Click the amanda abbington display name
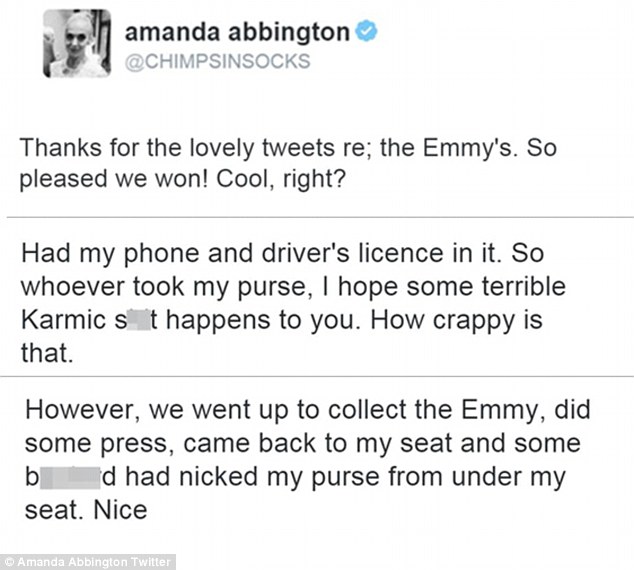634x570 pixels. [x=238, y=31]
